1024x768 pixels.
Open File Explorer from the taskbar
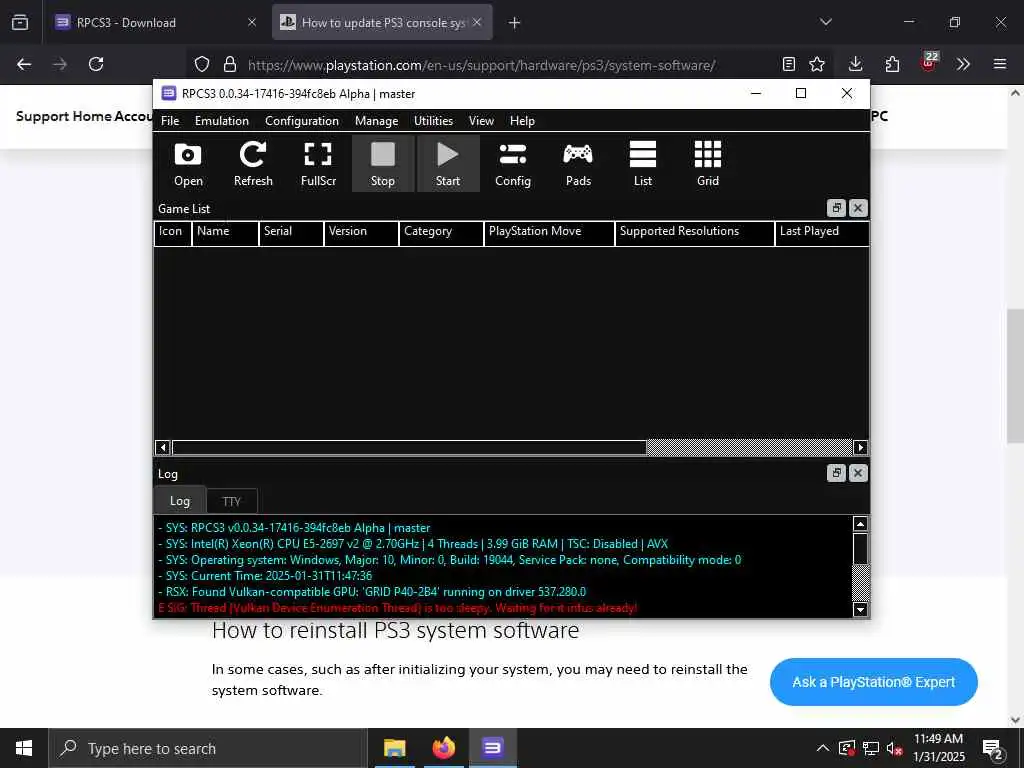394,748
